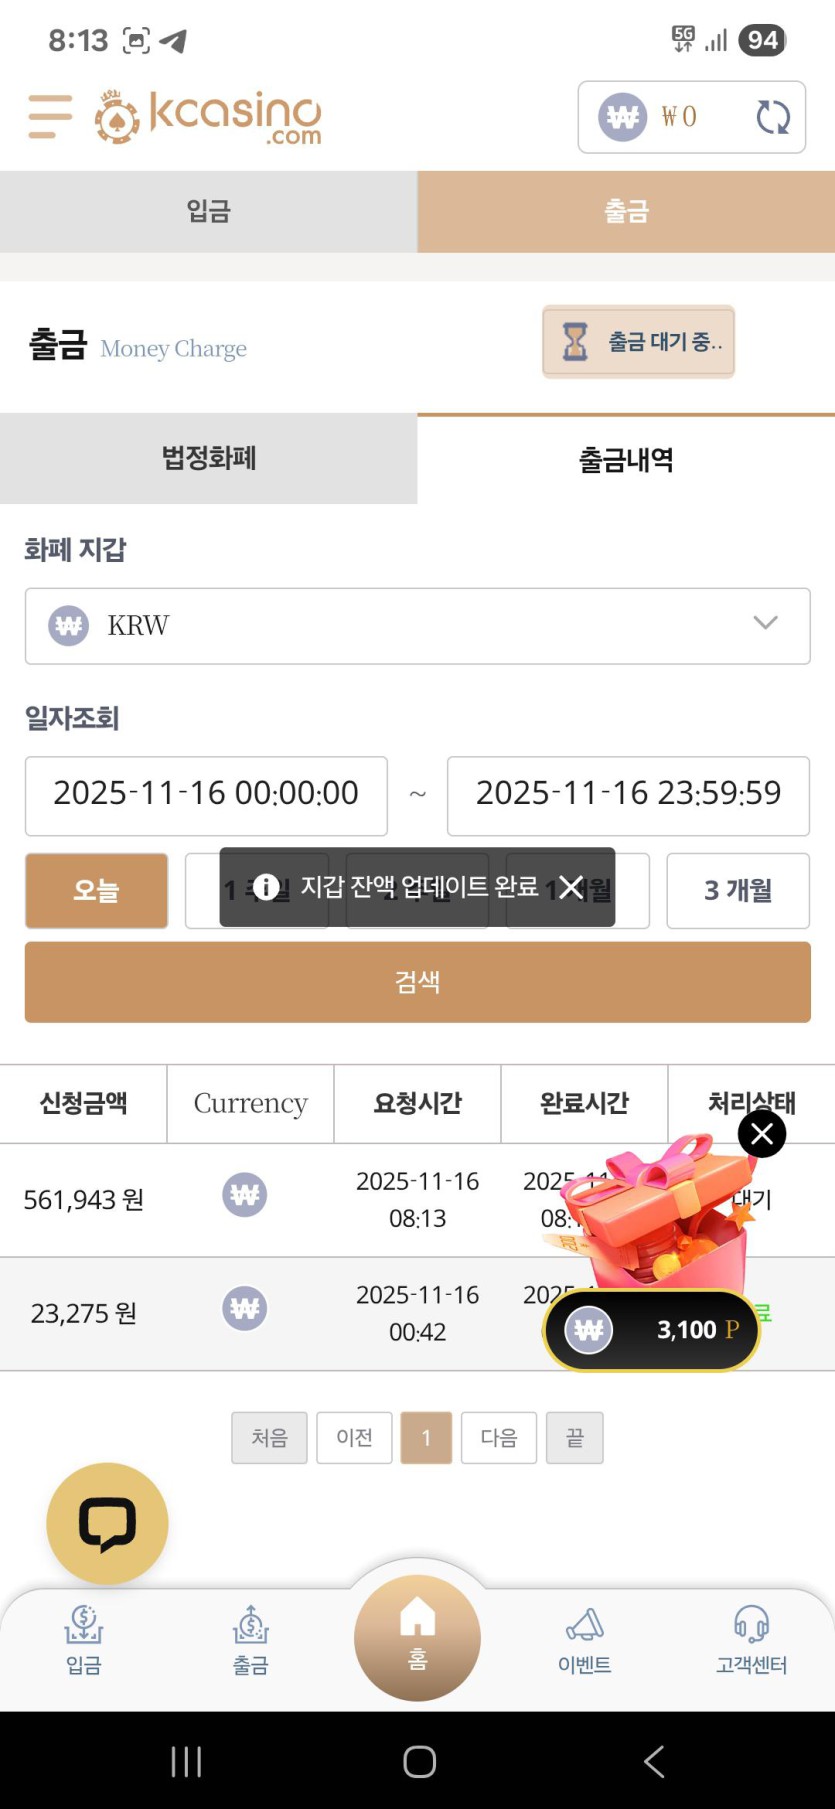This screenshot has height=1809, width=835.
Task: Select the 오늘 date filter
Action: 96,890
